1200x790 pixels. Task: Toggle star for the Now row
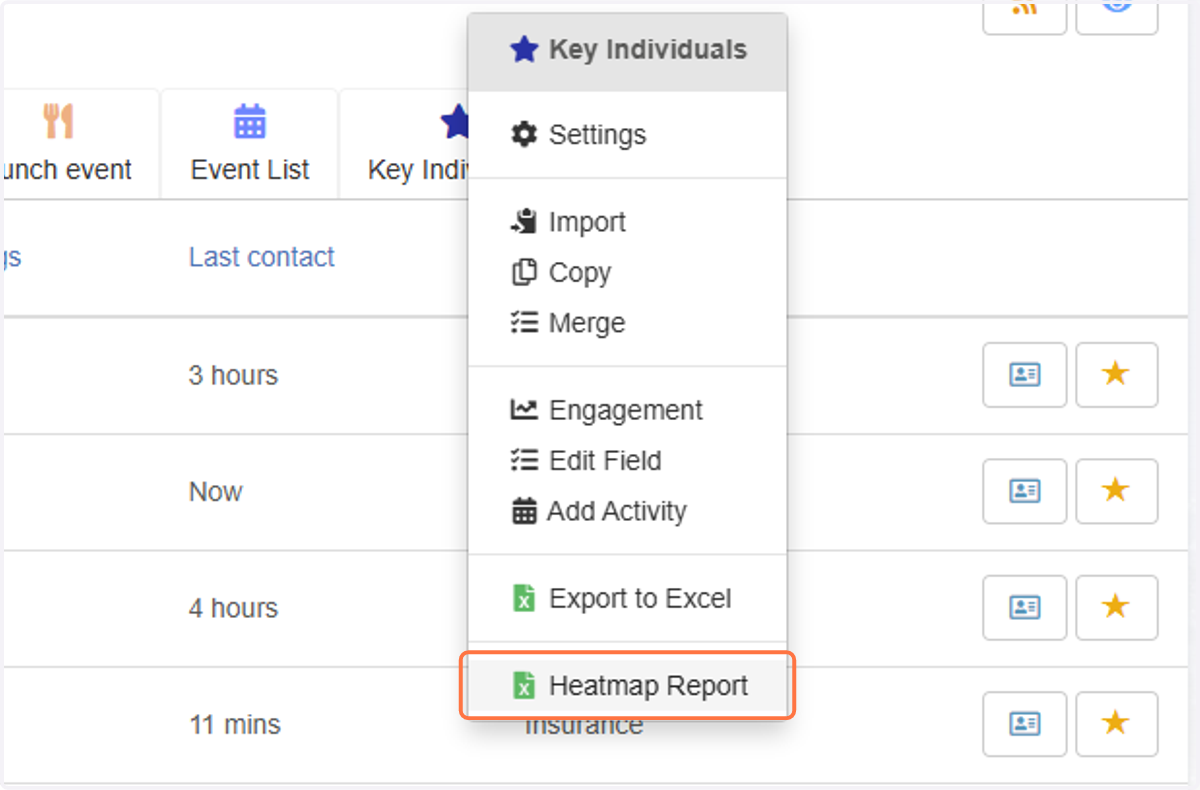1117,491
